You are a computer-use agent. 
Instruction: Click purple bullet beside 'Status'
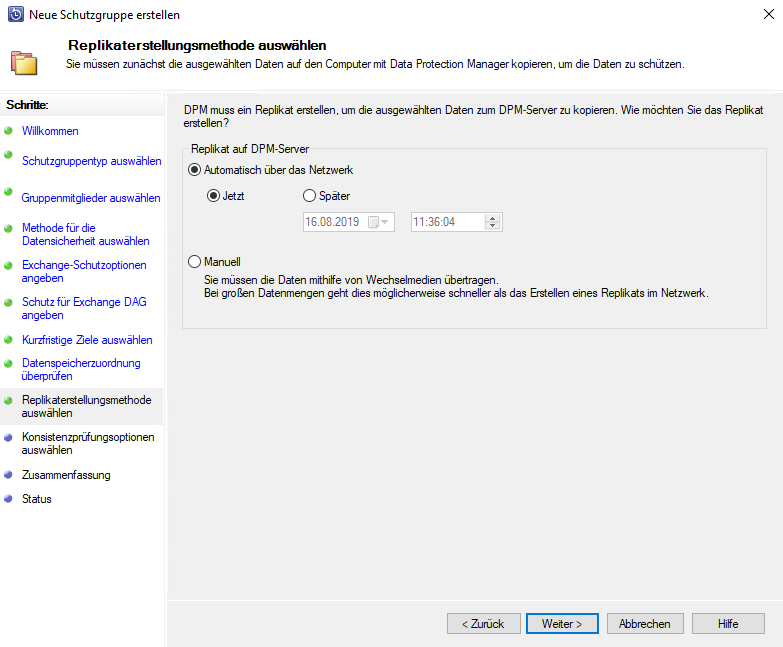[x=8, y=498]
